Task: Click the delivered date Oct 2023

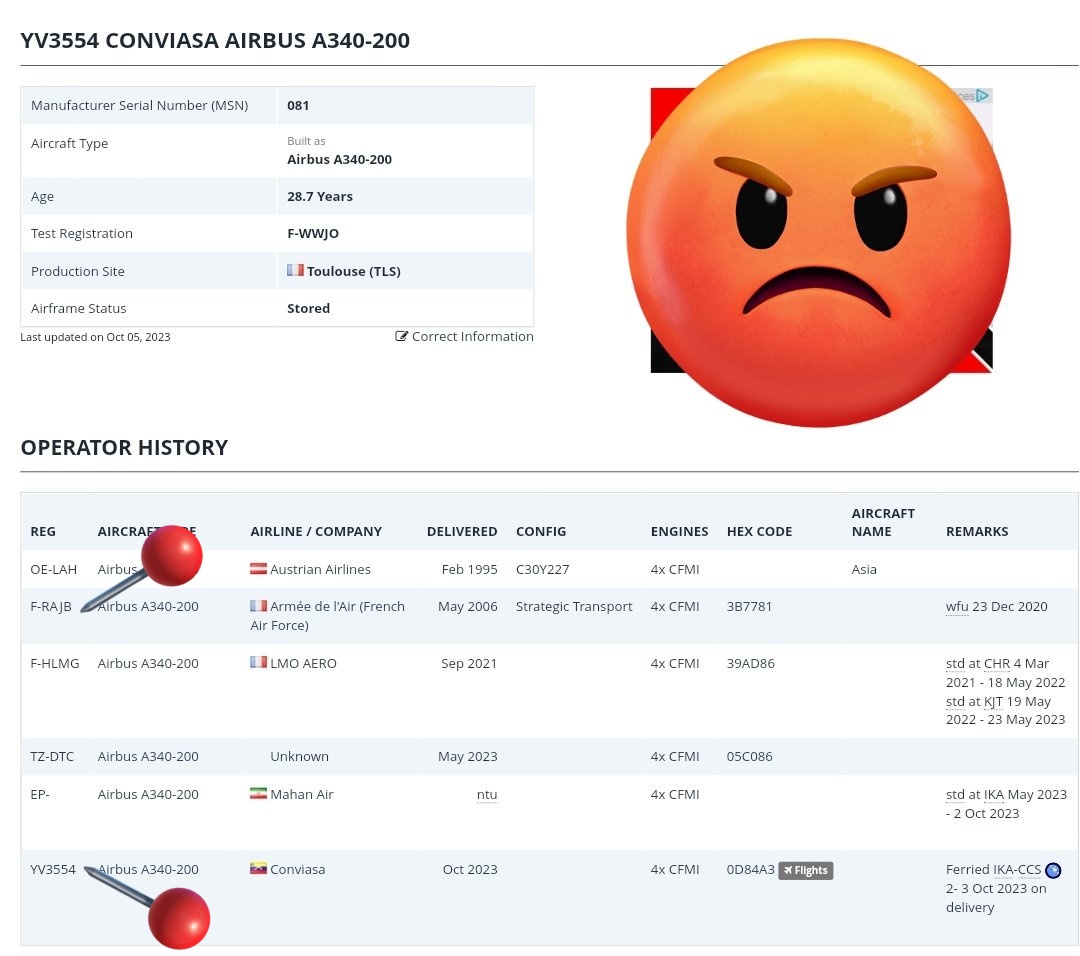Action: (x=470, y=869)
